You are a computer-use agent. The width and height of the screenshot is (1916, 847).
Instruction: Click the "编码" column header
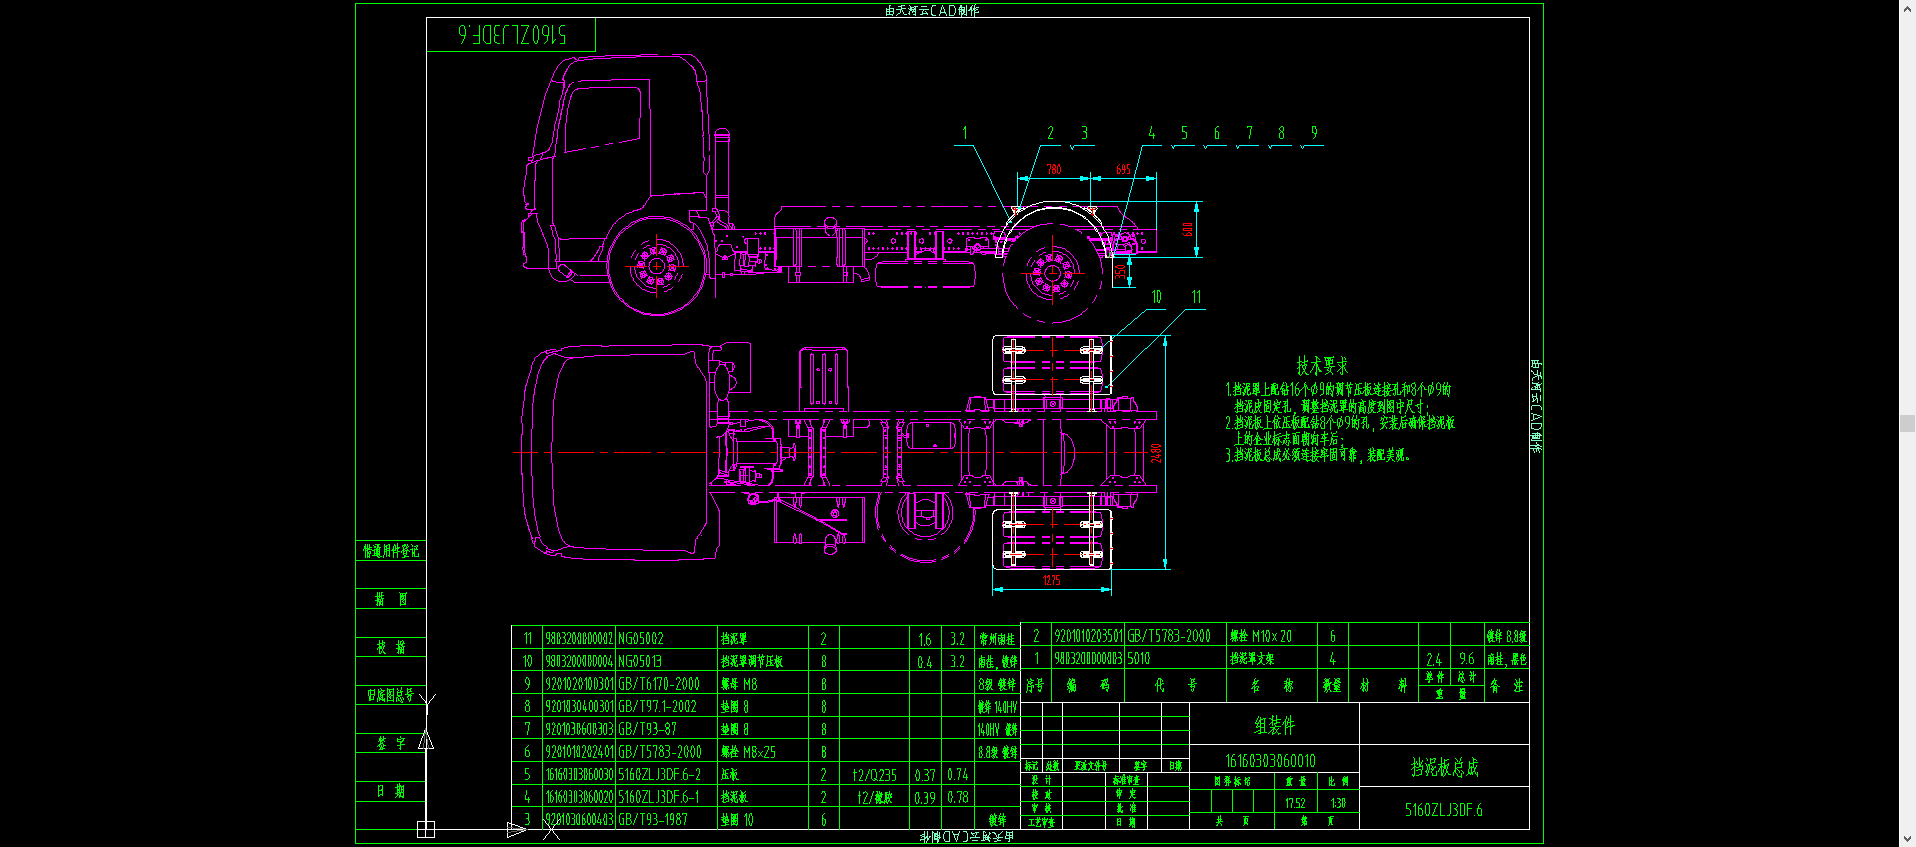(x=1088, y=686)
